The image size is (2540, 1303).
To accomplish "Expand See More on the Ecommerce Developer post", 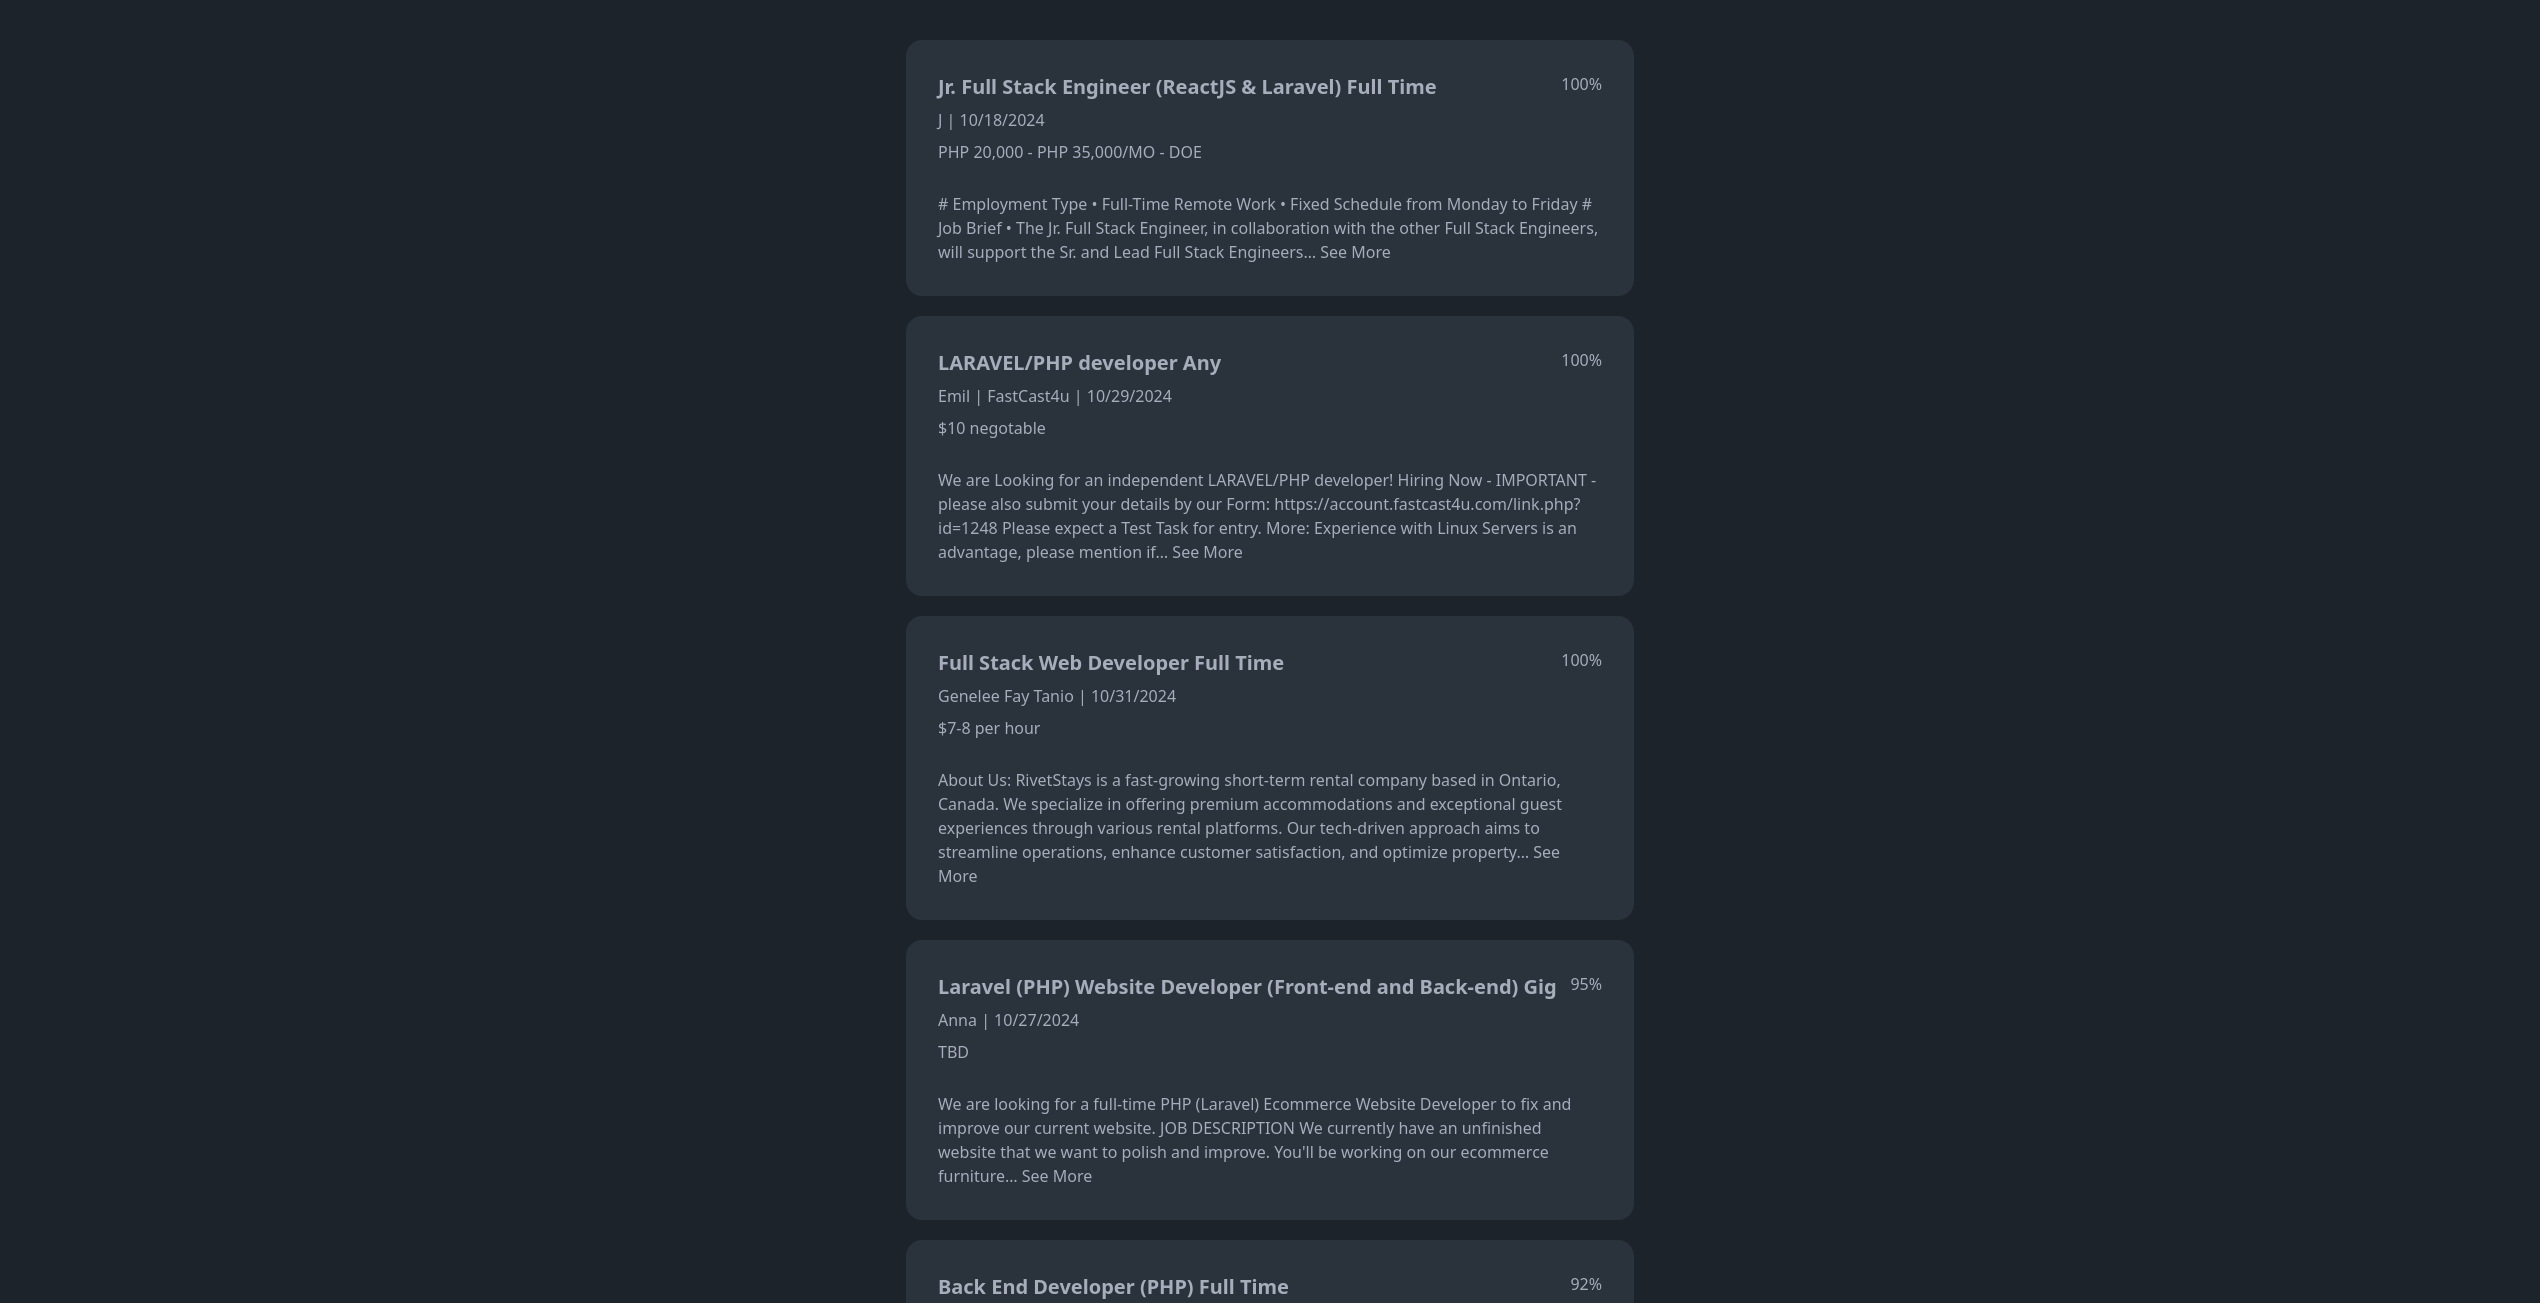I will 1057,1176.
